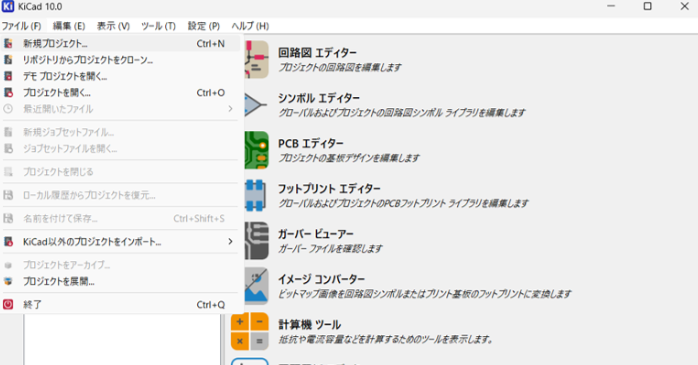Viewport: 698px width, 365px height.
Task: Click the ガーバー ビューアー title text
Action: tap(316, 234)
